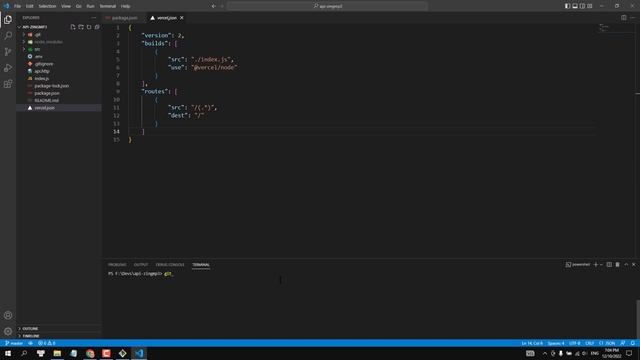Close the vercel.json editor tab
Image resolution: width=640 pixels, height=360 pixels.
(x=182, y=18)
